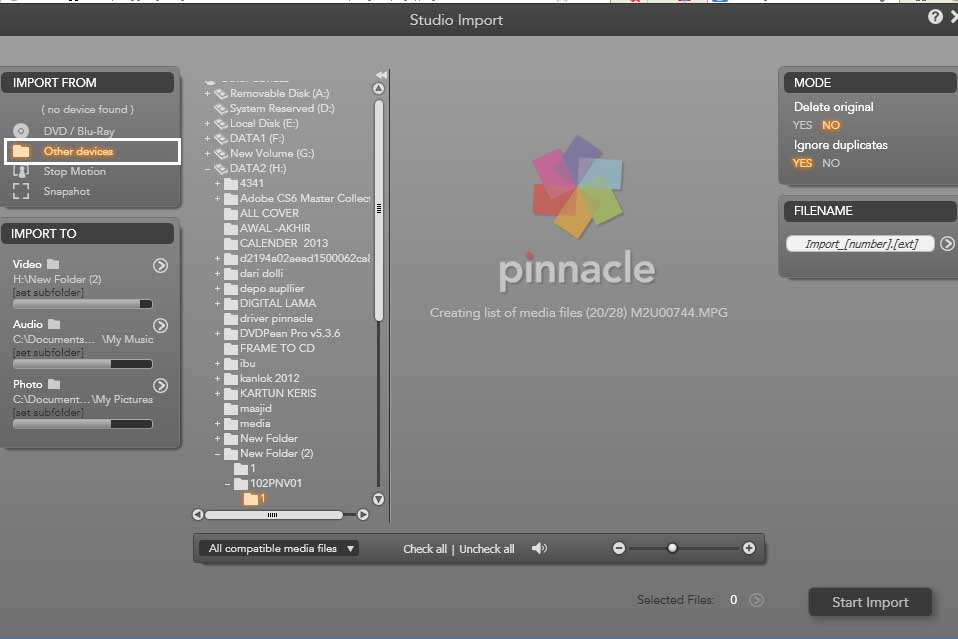Click folder tree left scroll arrow
Screen dimensions: 958x639
click(197, 514)
